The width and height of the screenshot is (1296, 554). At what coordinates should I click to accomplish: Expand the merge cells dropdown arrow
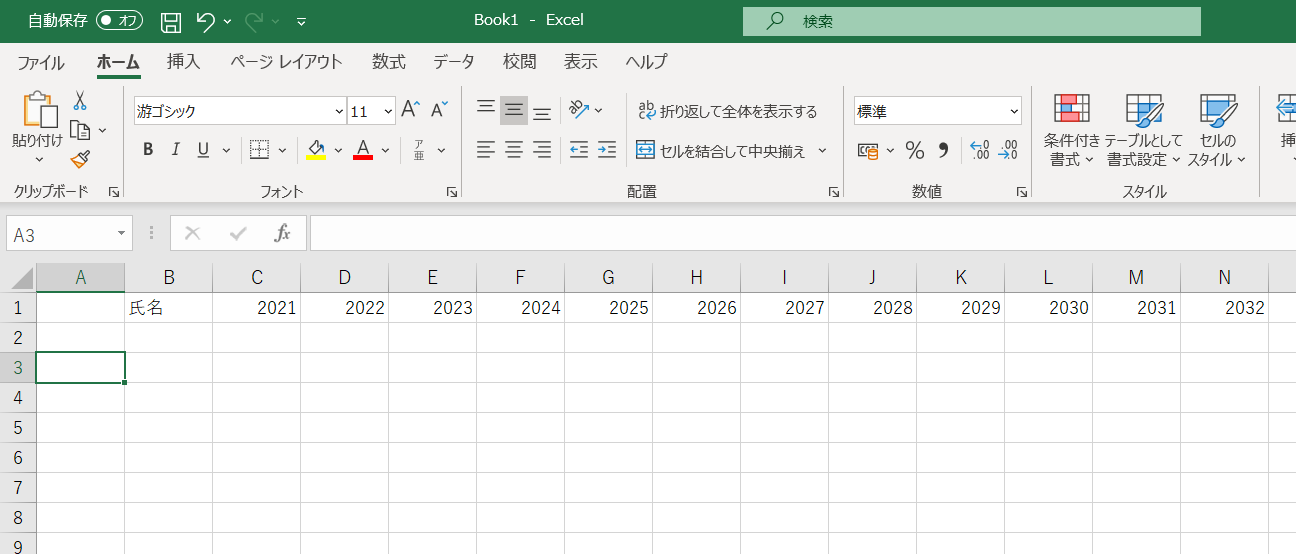tap(823, 151)
